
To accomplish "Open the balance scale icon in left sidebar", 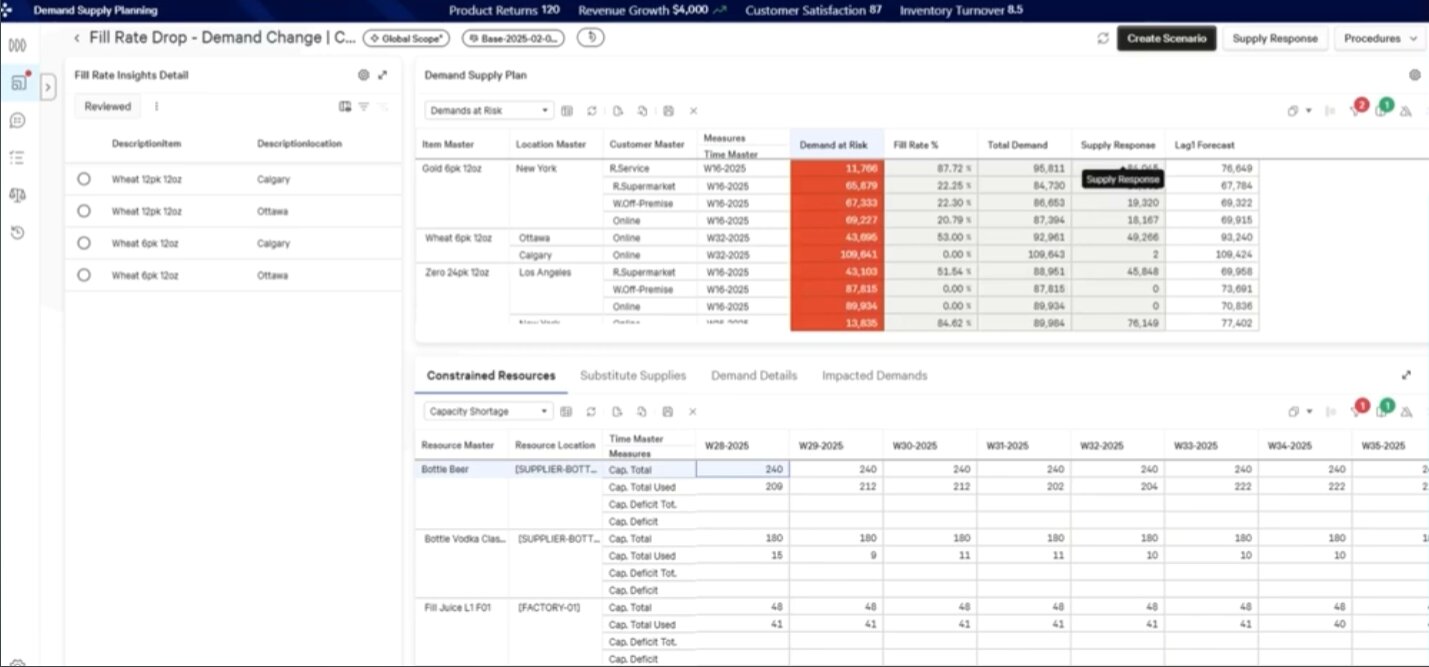I will coord(18,195).
